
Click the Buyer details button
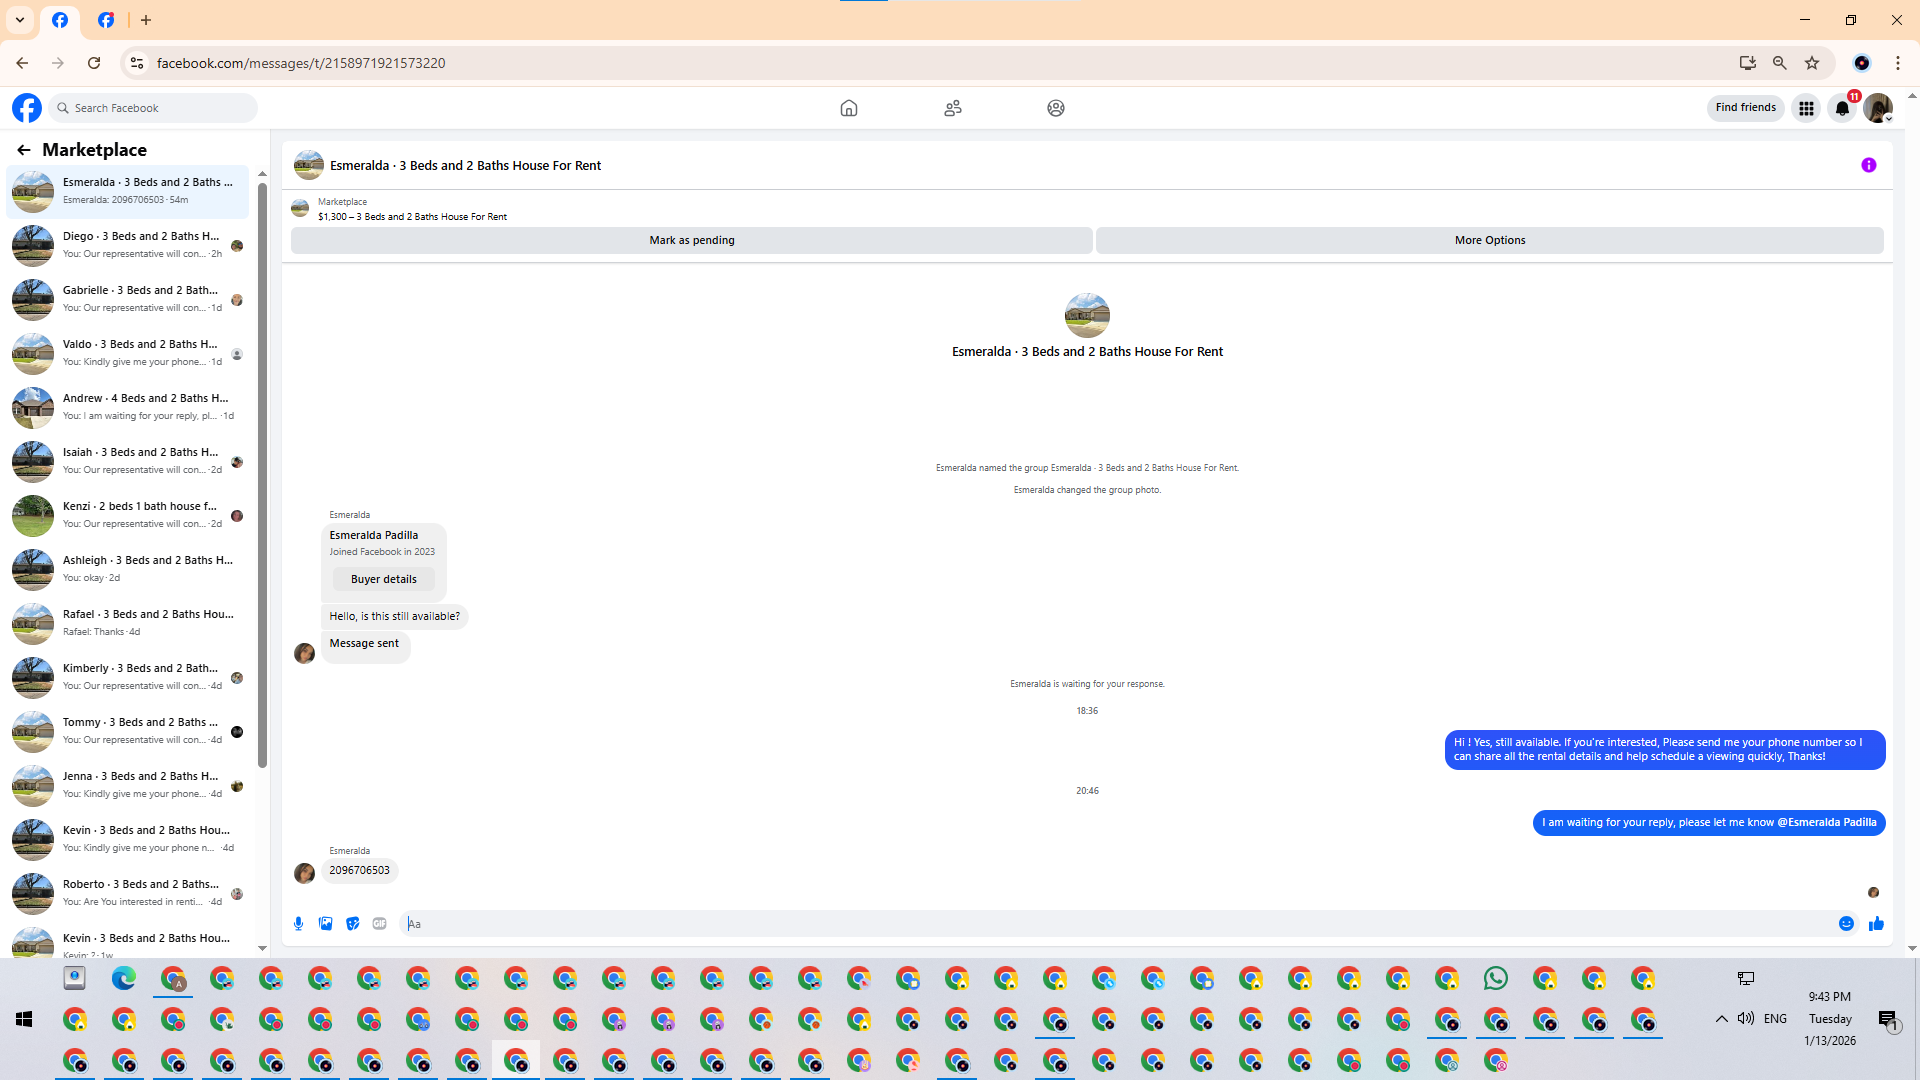(x=383, y=579)
